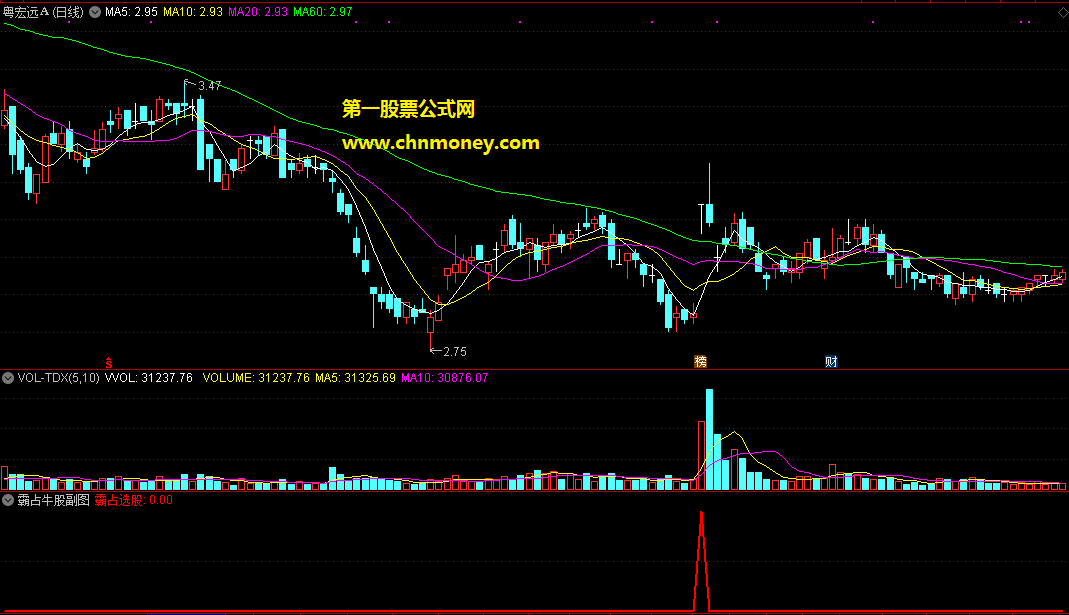Open the 榜 marker icon on the chart
Image resolution: width=1069 pixels, height=615 pixels.
[700, 361]
